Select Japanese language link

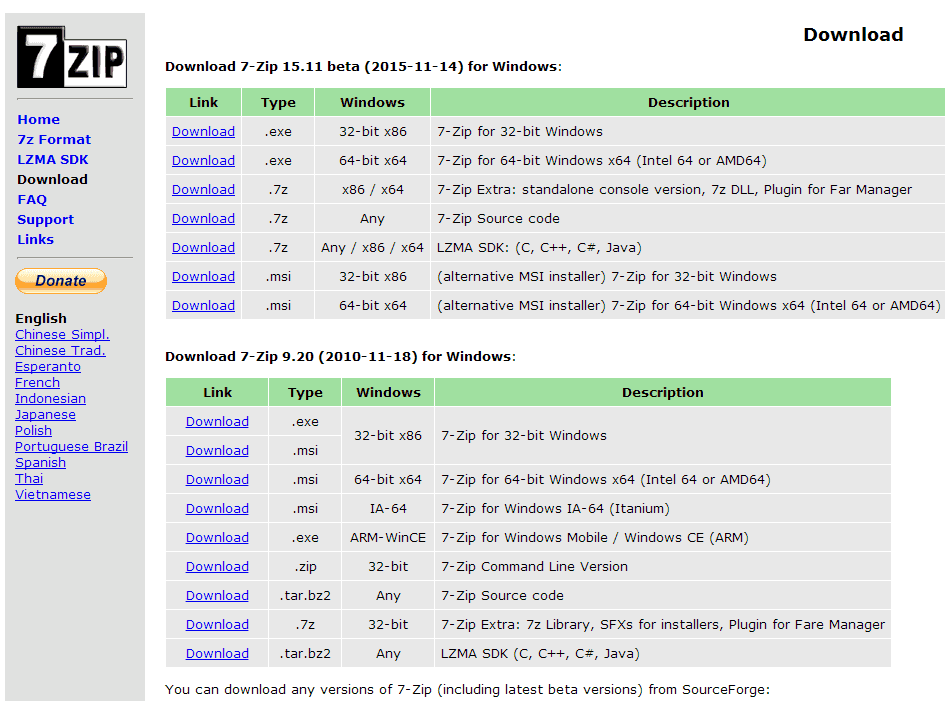tap(46, 415)
